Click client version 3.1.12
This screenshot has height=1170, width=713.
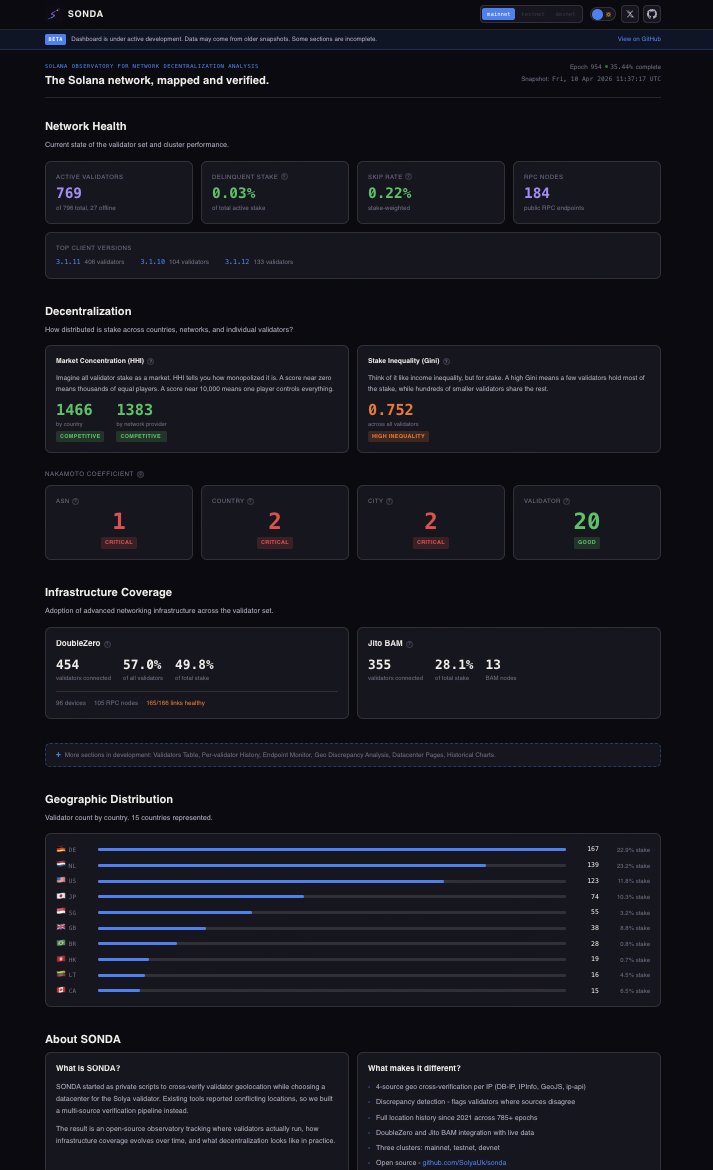coord(237,262)
